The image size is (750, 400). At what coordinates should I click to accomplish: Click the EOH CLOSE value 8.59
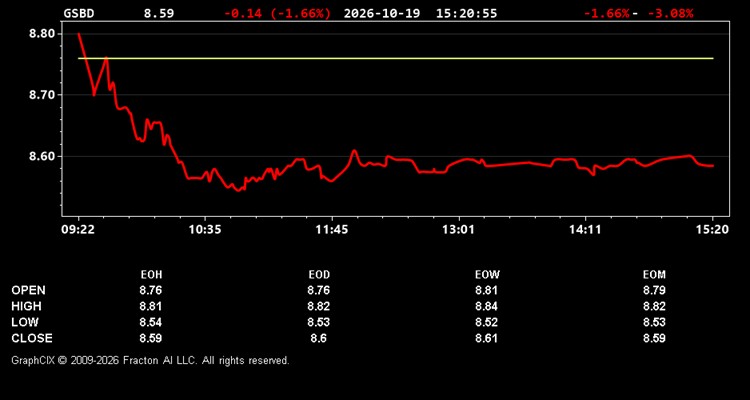pyautogui.click(x=151, y=338)
